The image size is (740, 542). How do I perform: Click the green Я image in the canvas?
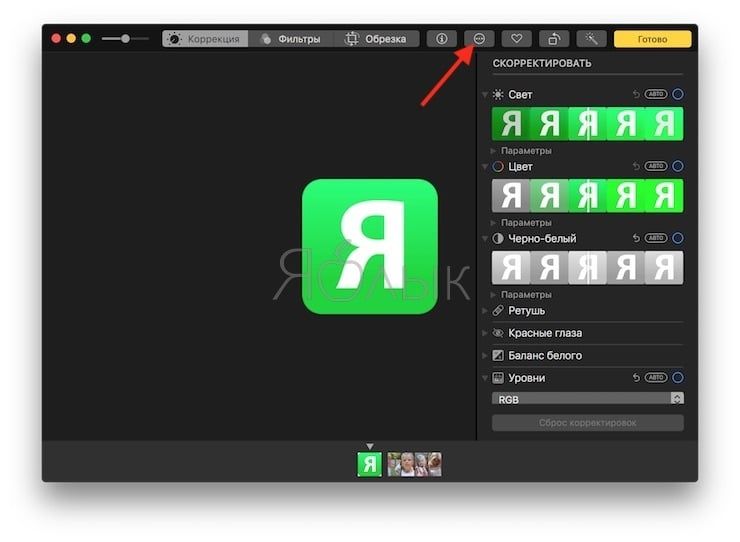coord(370,246)
